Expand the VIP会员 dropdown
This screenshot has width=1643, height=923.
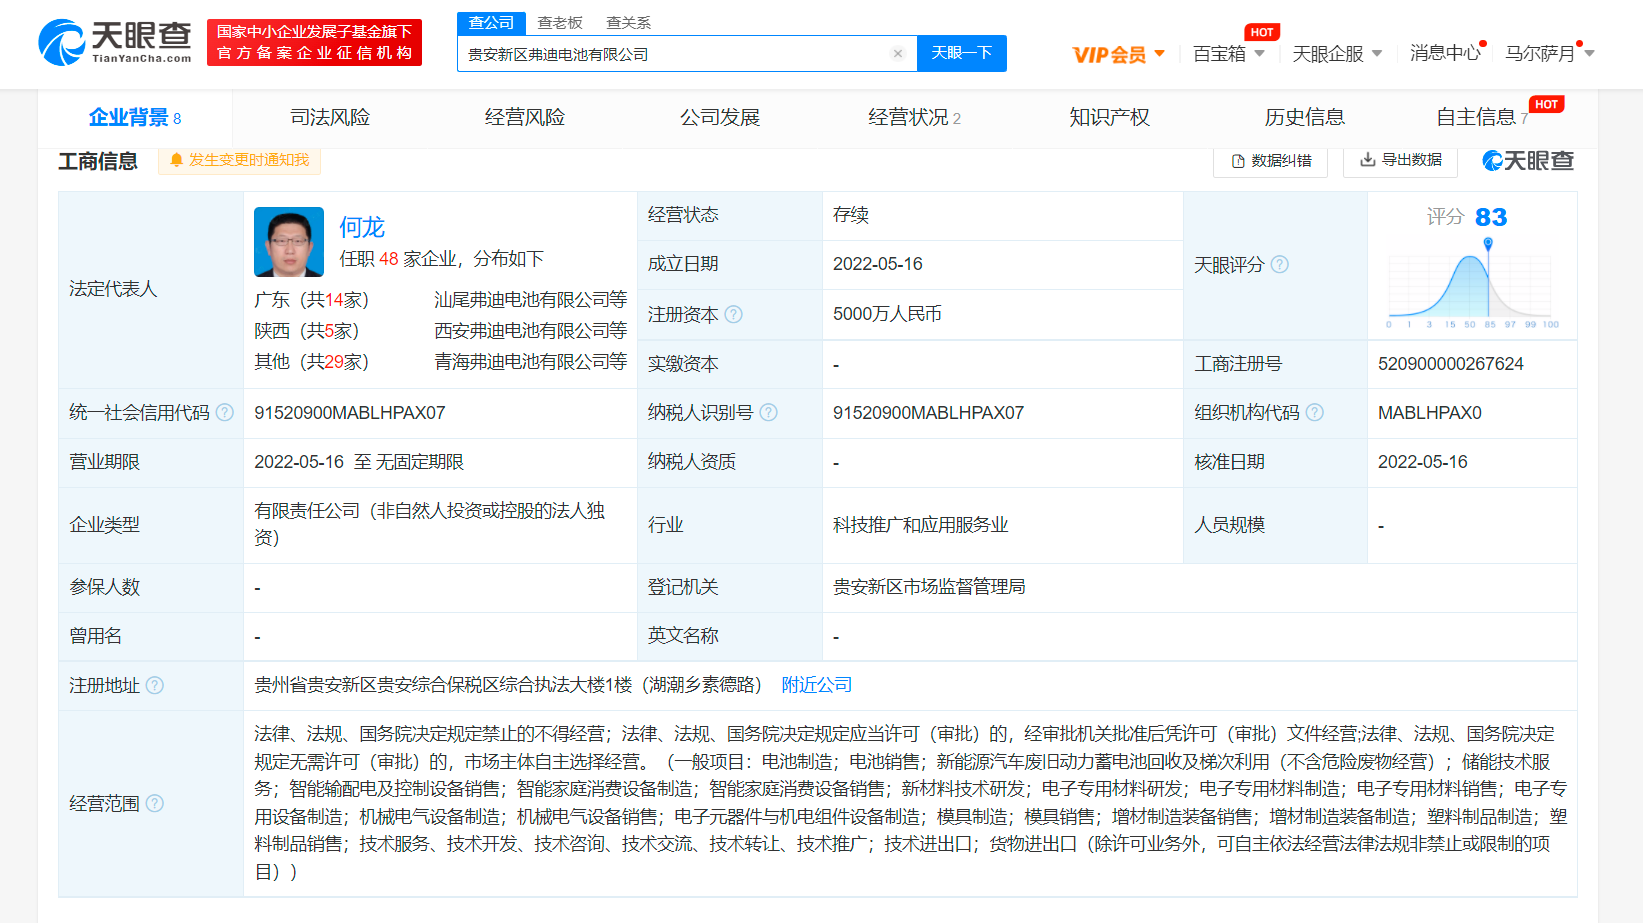coord(1118,54)
